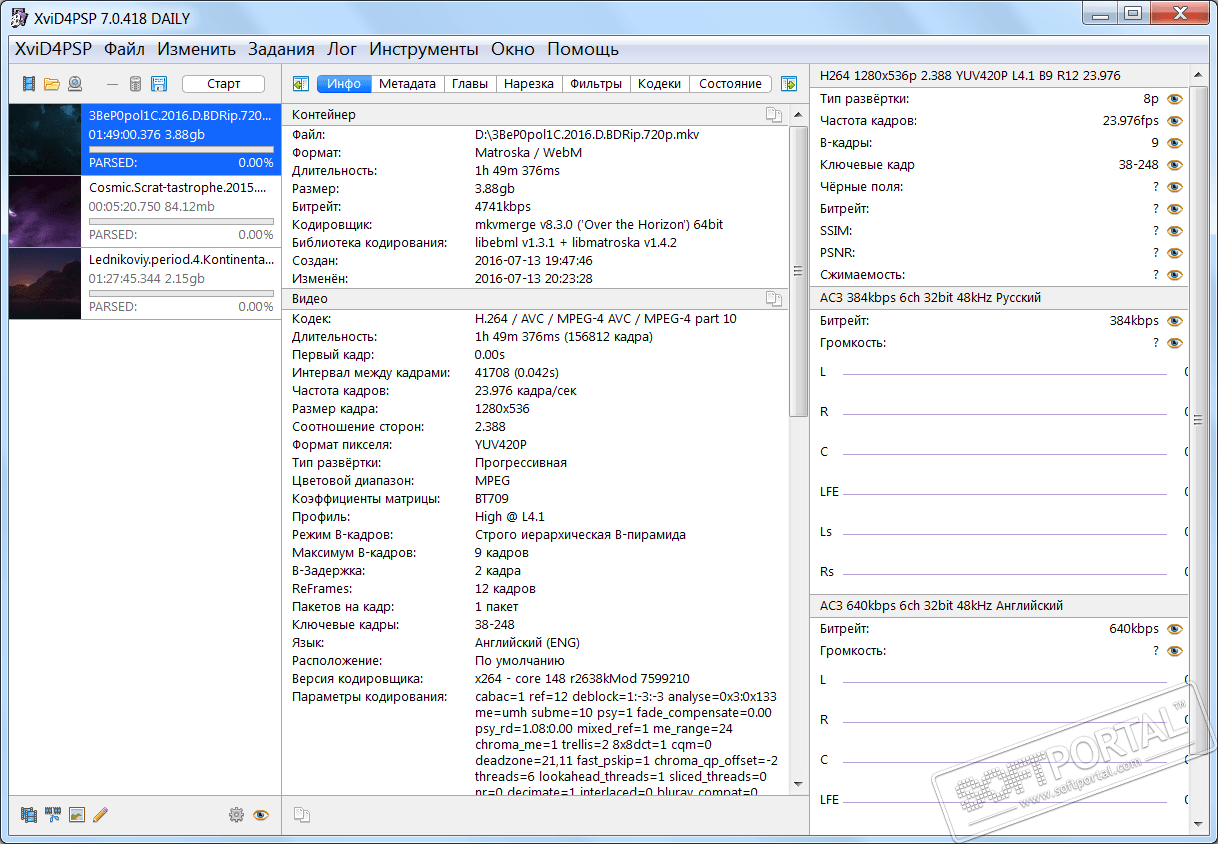Select the 3BeP0pol1C.2016.D.BDRip.720 task
This screenshot has height=844, width=1218.
tap(145, 139)
